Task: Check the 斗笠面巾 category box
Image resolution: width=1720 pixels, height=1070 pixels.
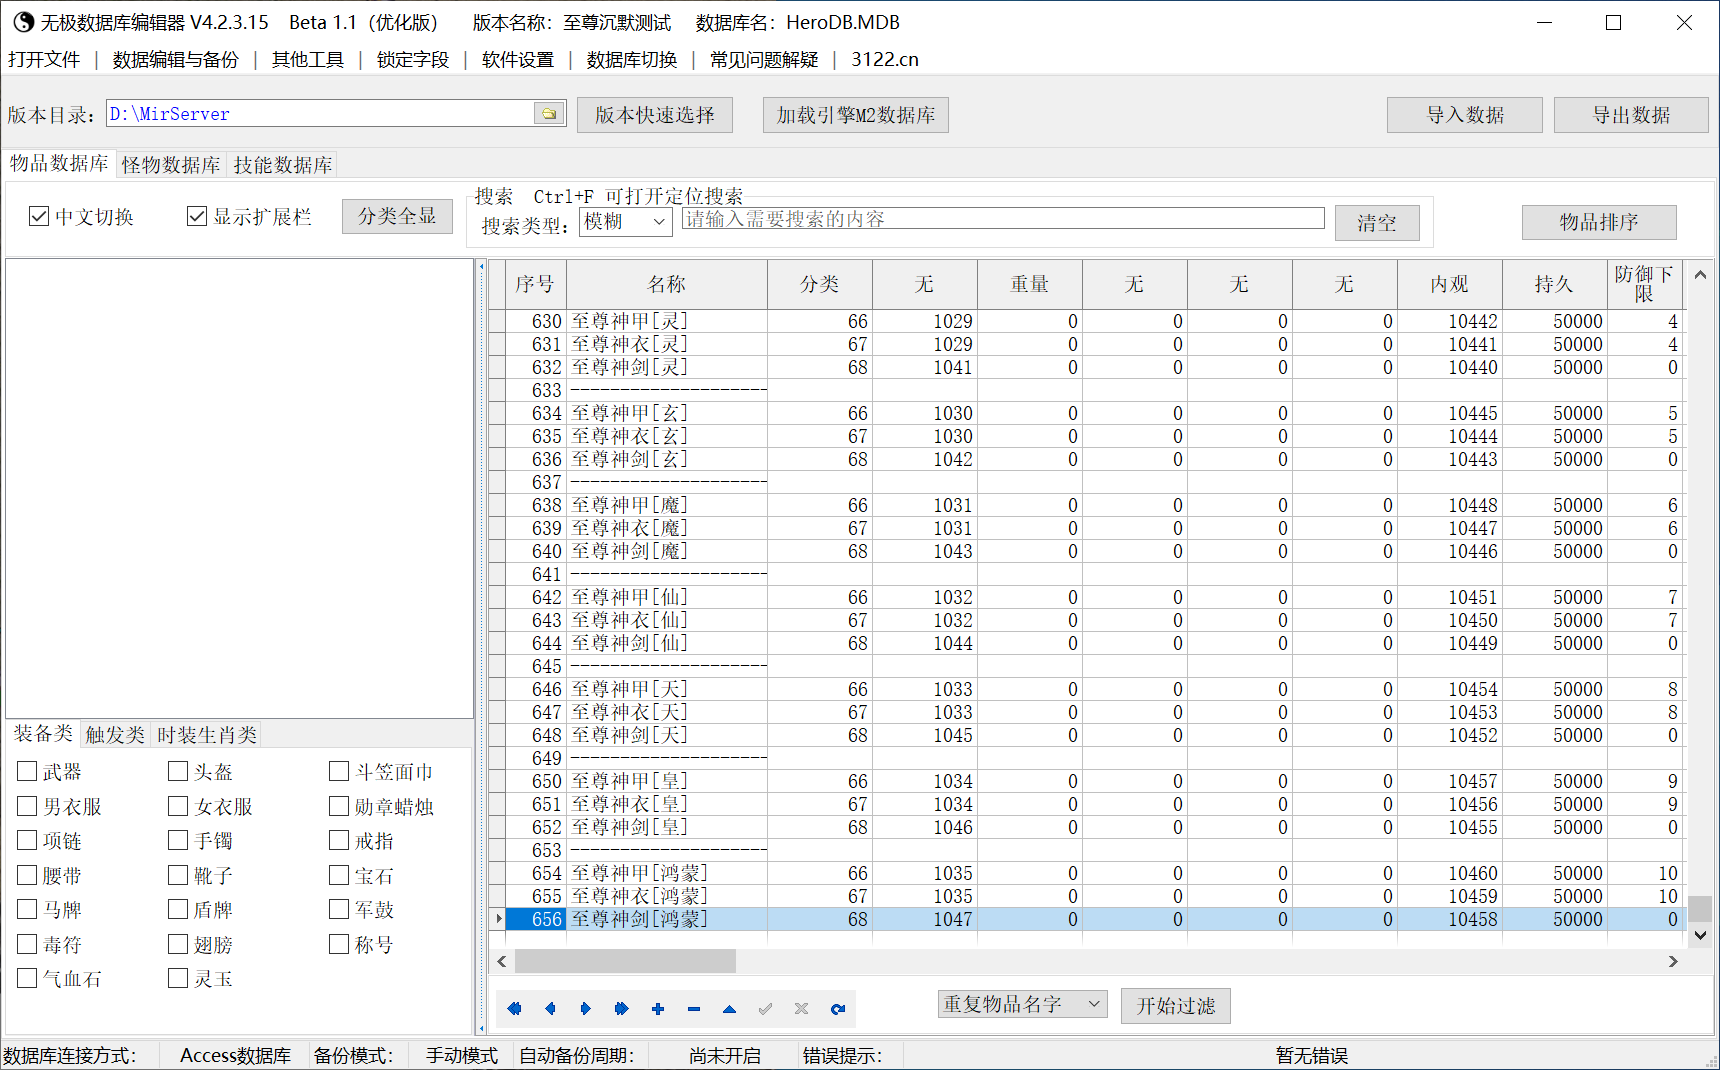Action: click(339, 771)
